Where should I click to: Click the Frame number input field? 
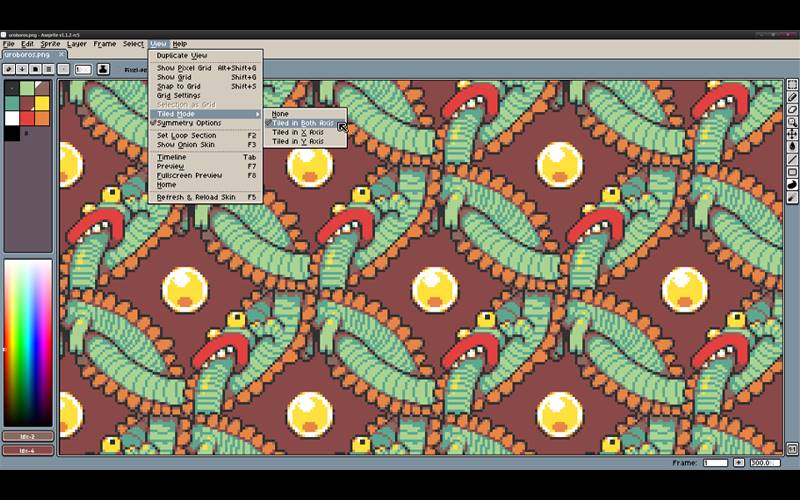[715, 463]
